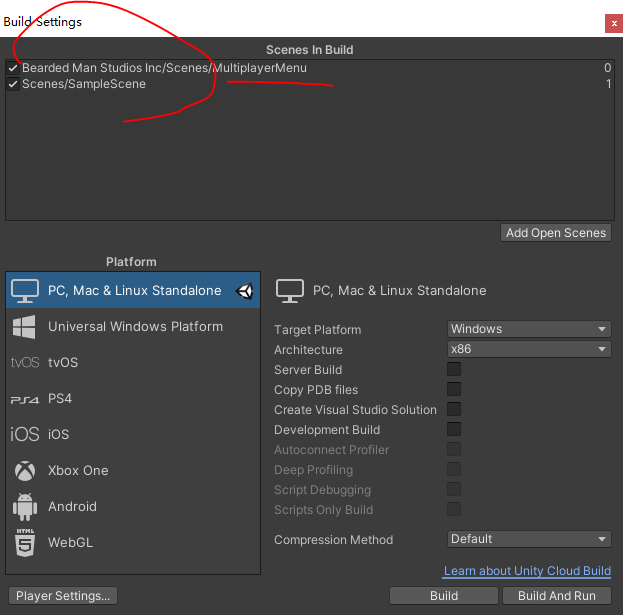Click the Architecture label
This screenshot has width=623, height=615.
(308, 350)
